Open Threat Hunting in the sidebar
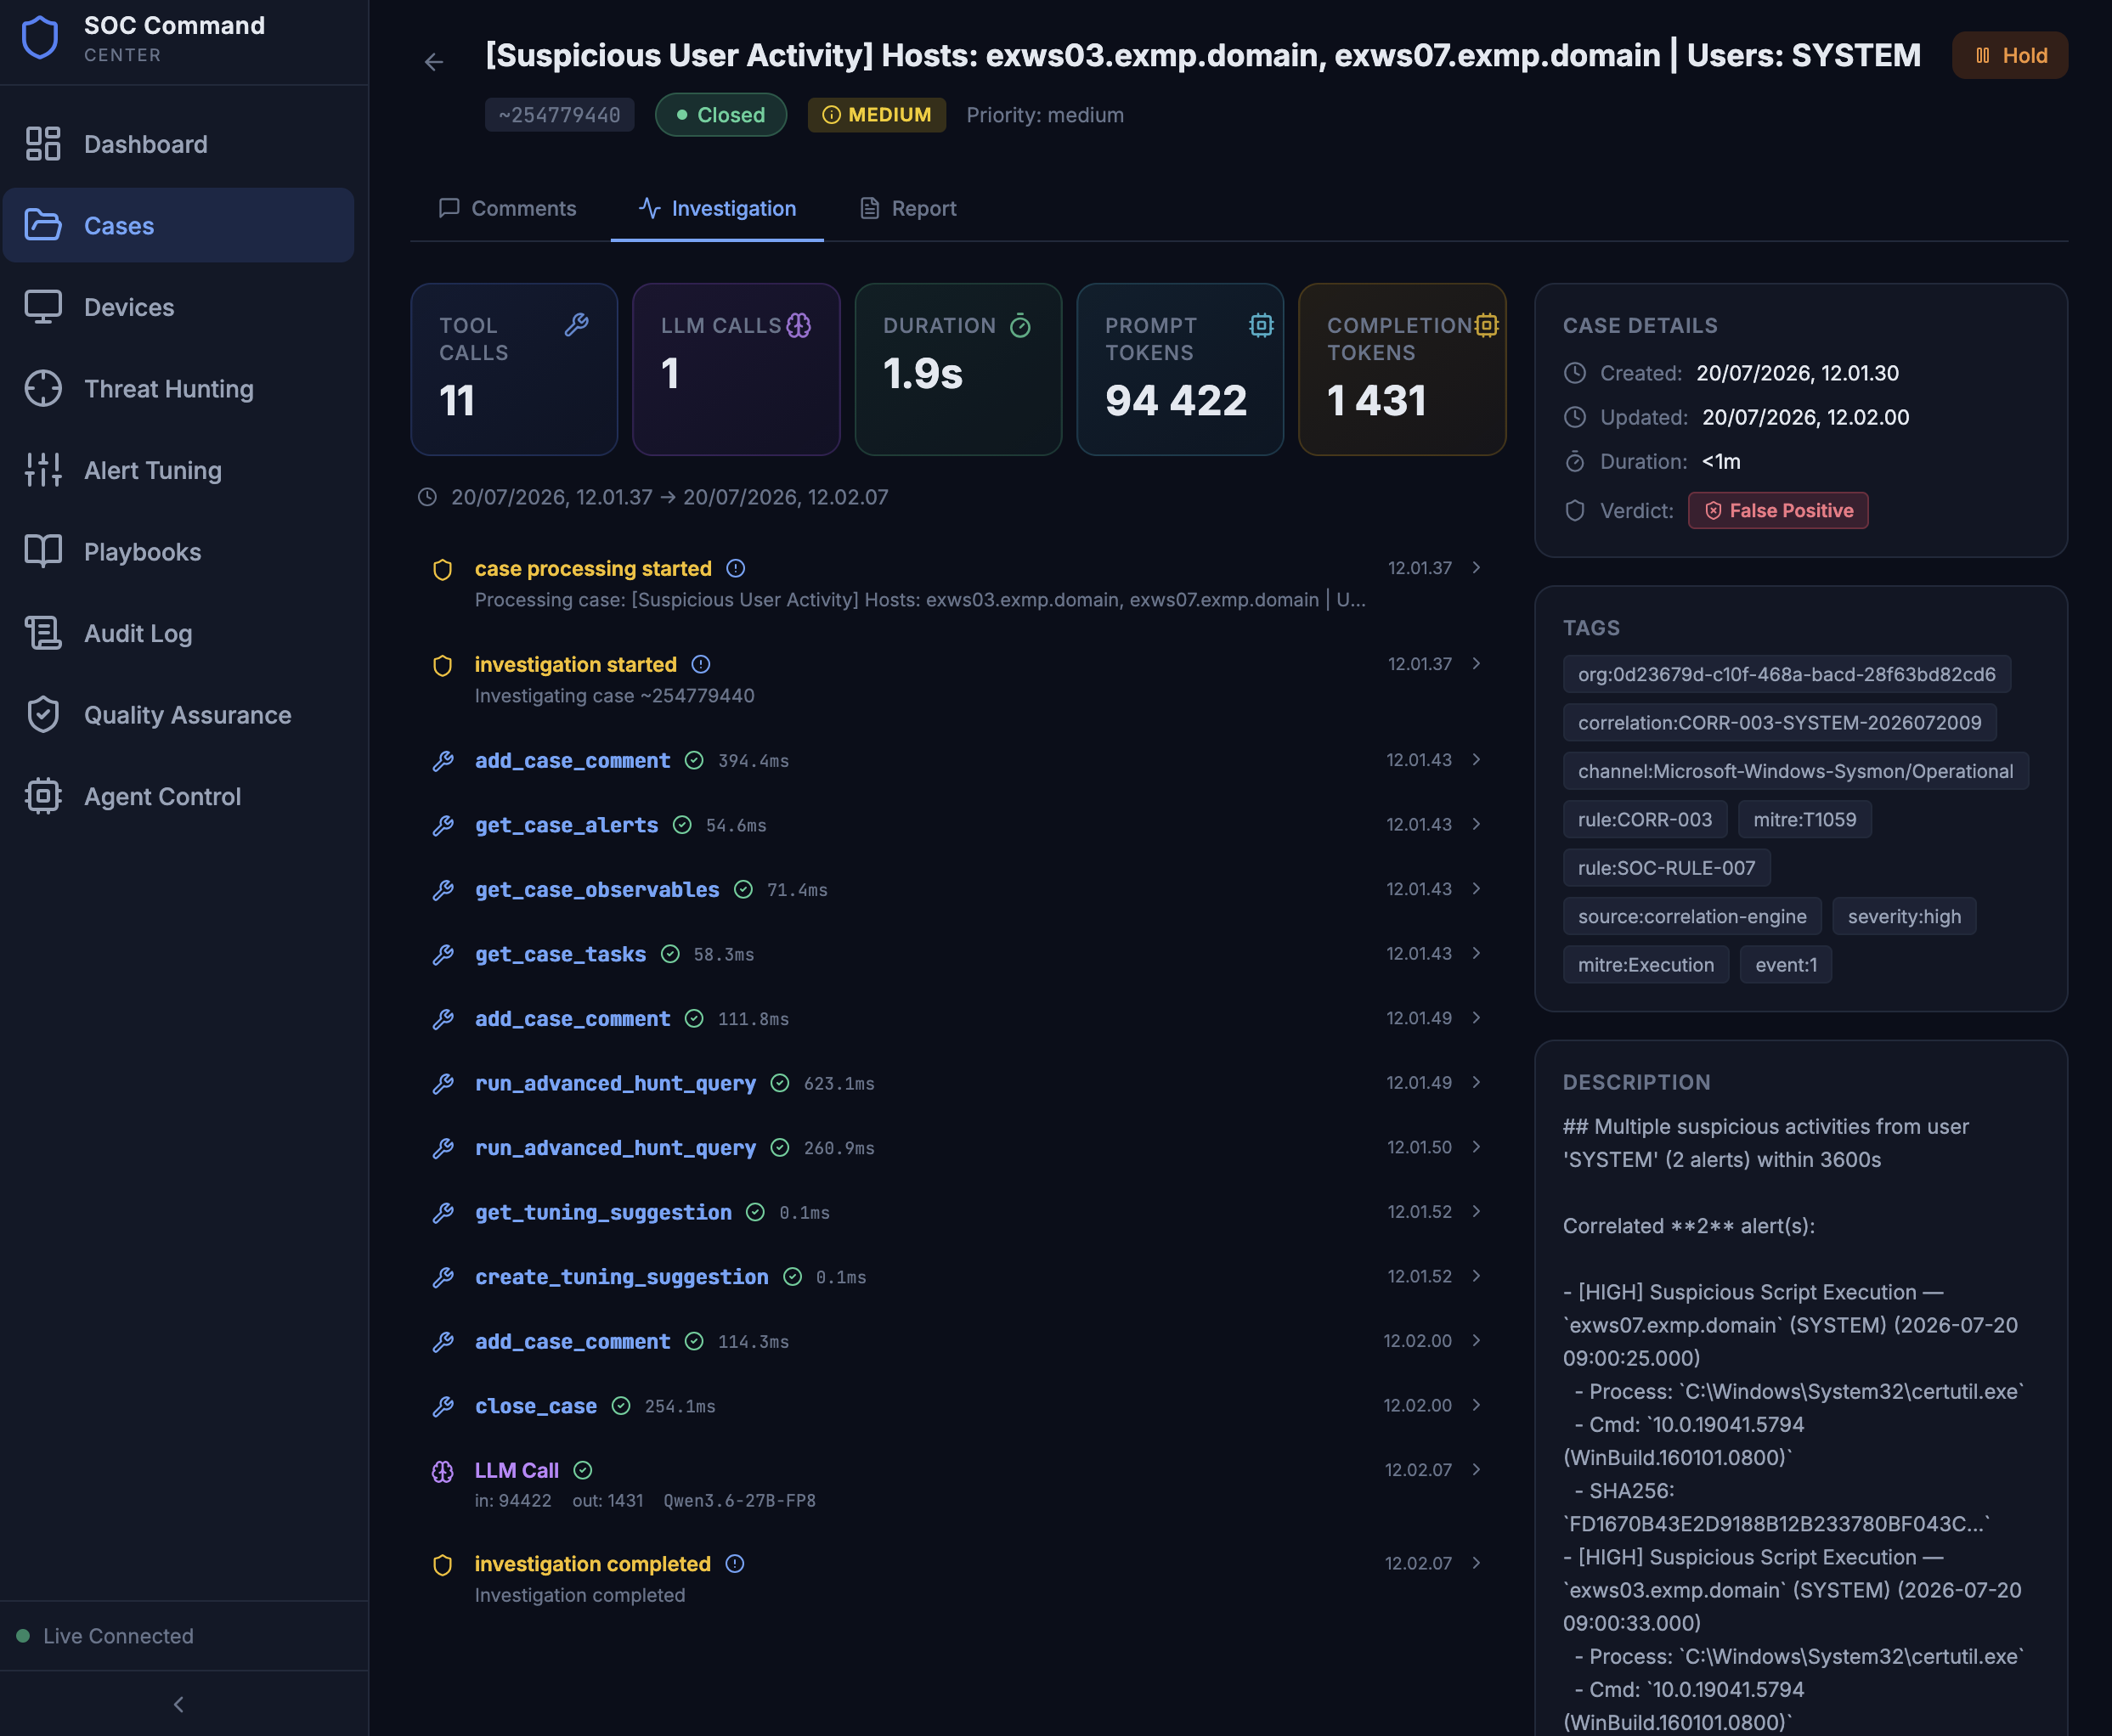The height and width of the screenshot is (1736, 2112). pos(179,389)
